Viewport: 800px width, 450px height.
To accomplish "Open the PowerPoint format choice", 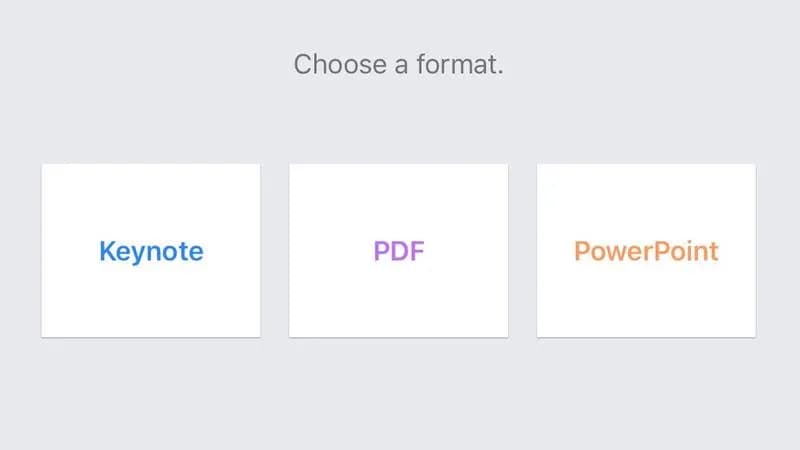I will coord(646,250).
